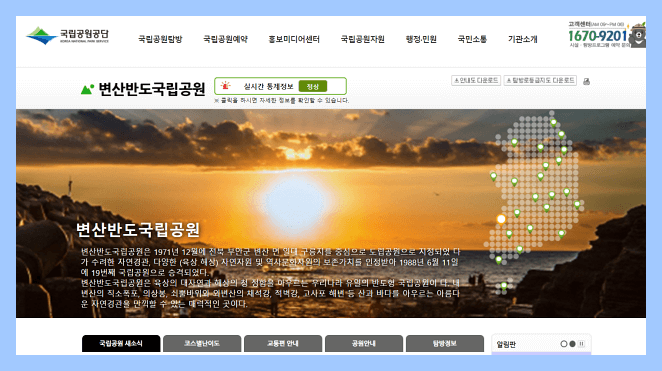This screenshot has width=662, height=371.
Task: Open the 행정·민원 menu
Action: (x=421, y=39)
